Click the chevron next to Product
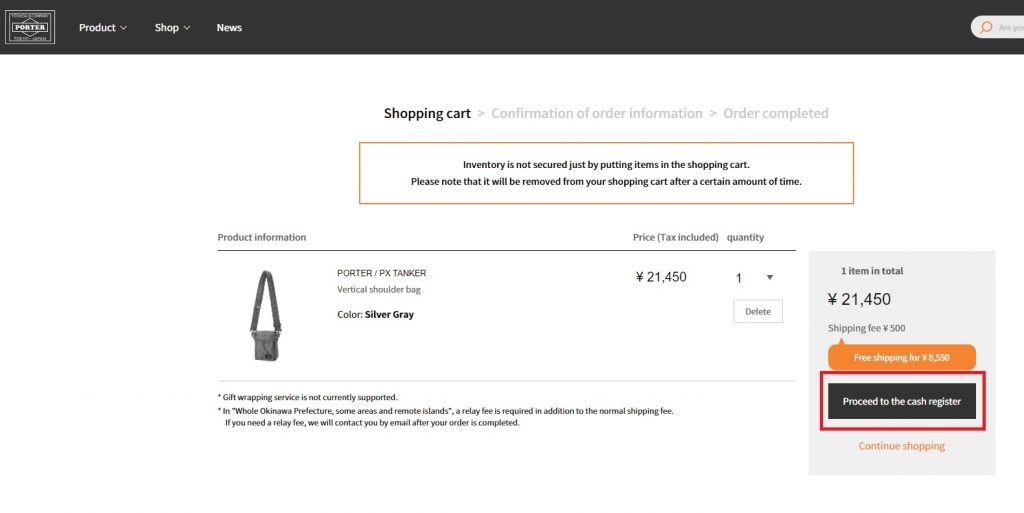 [x=124, y=28]
